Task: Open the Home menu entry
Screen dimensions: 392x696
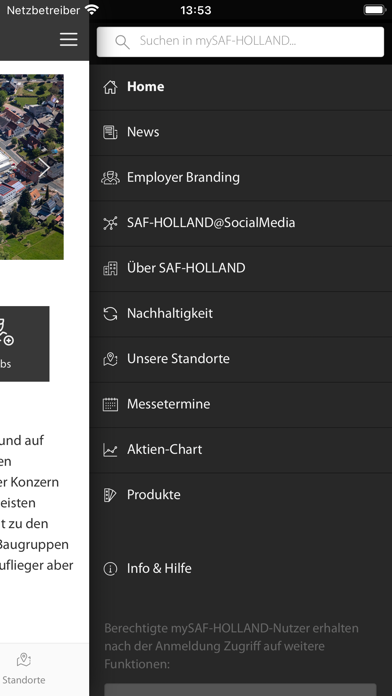Action: click(241, 87)
